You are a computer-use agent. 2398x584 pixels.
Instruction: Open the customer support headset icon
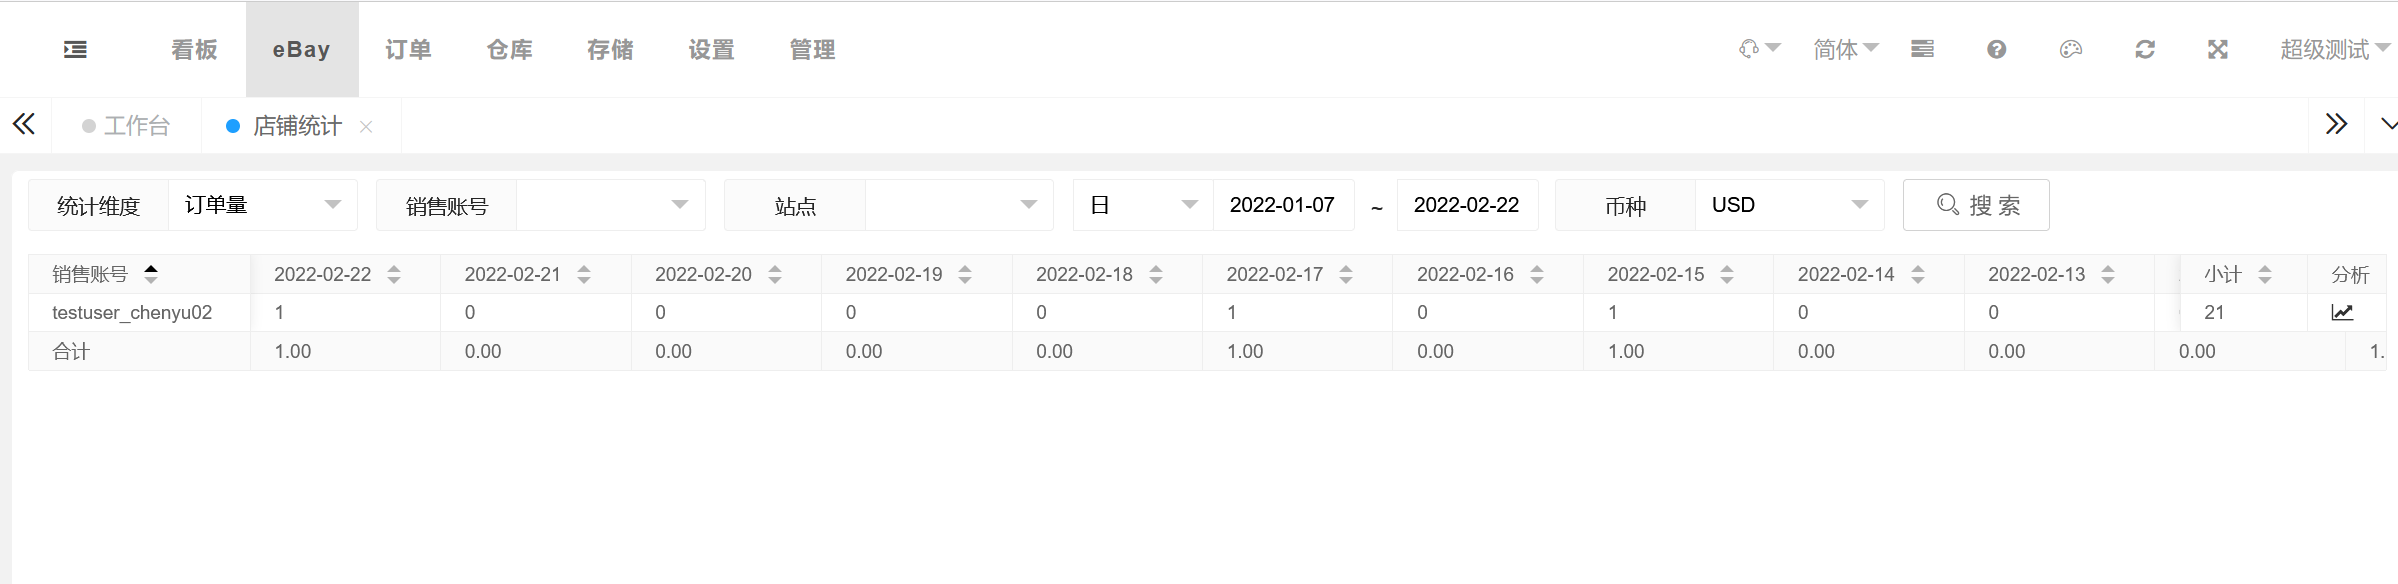pyautogui.click(x=1749, y=49)
